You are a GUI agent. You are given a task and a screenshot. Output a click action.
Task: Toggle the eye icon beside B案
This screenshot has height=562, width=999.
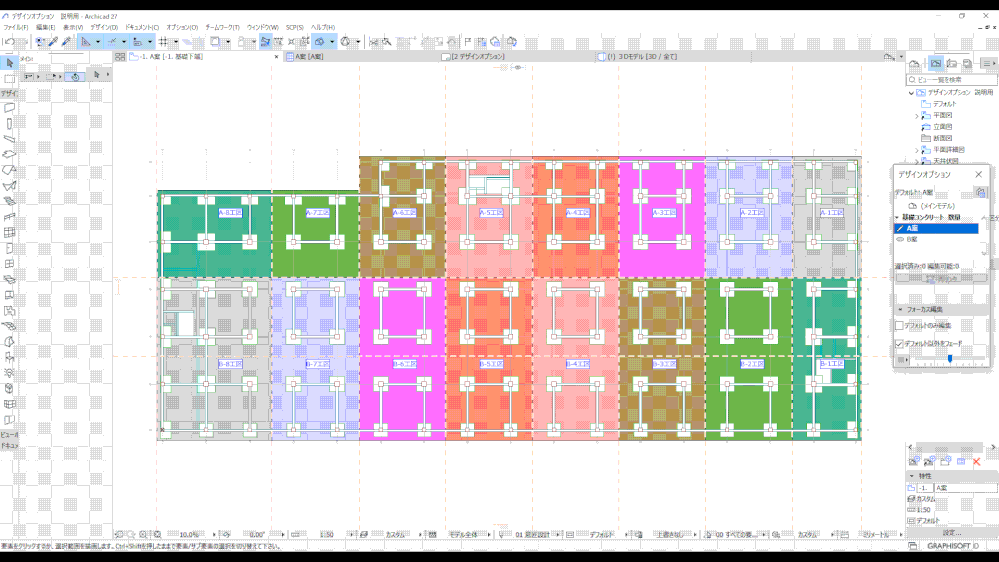coord(900,240)
